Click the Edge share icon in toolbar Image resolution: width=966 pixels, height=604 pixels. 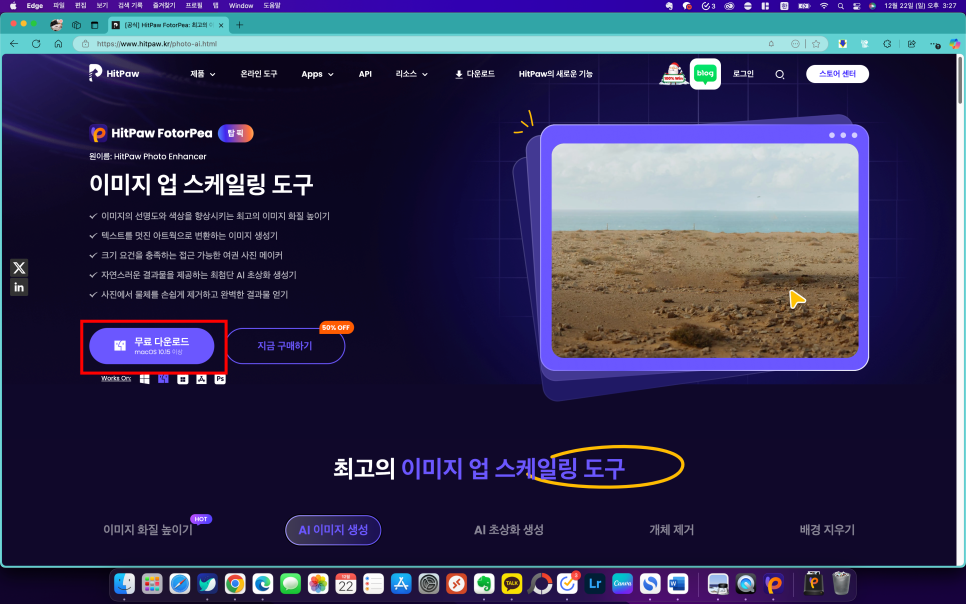[x=912, y=44]
